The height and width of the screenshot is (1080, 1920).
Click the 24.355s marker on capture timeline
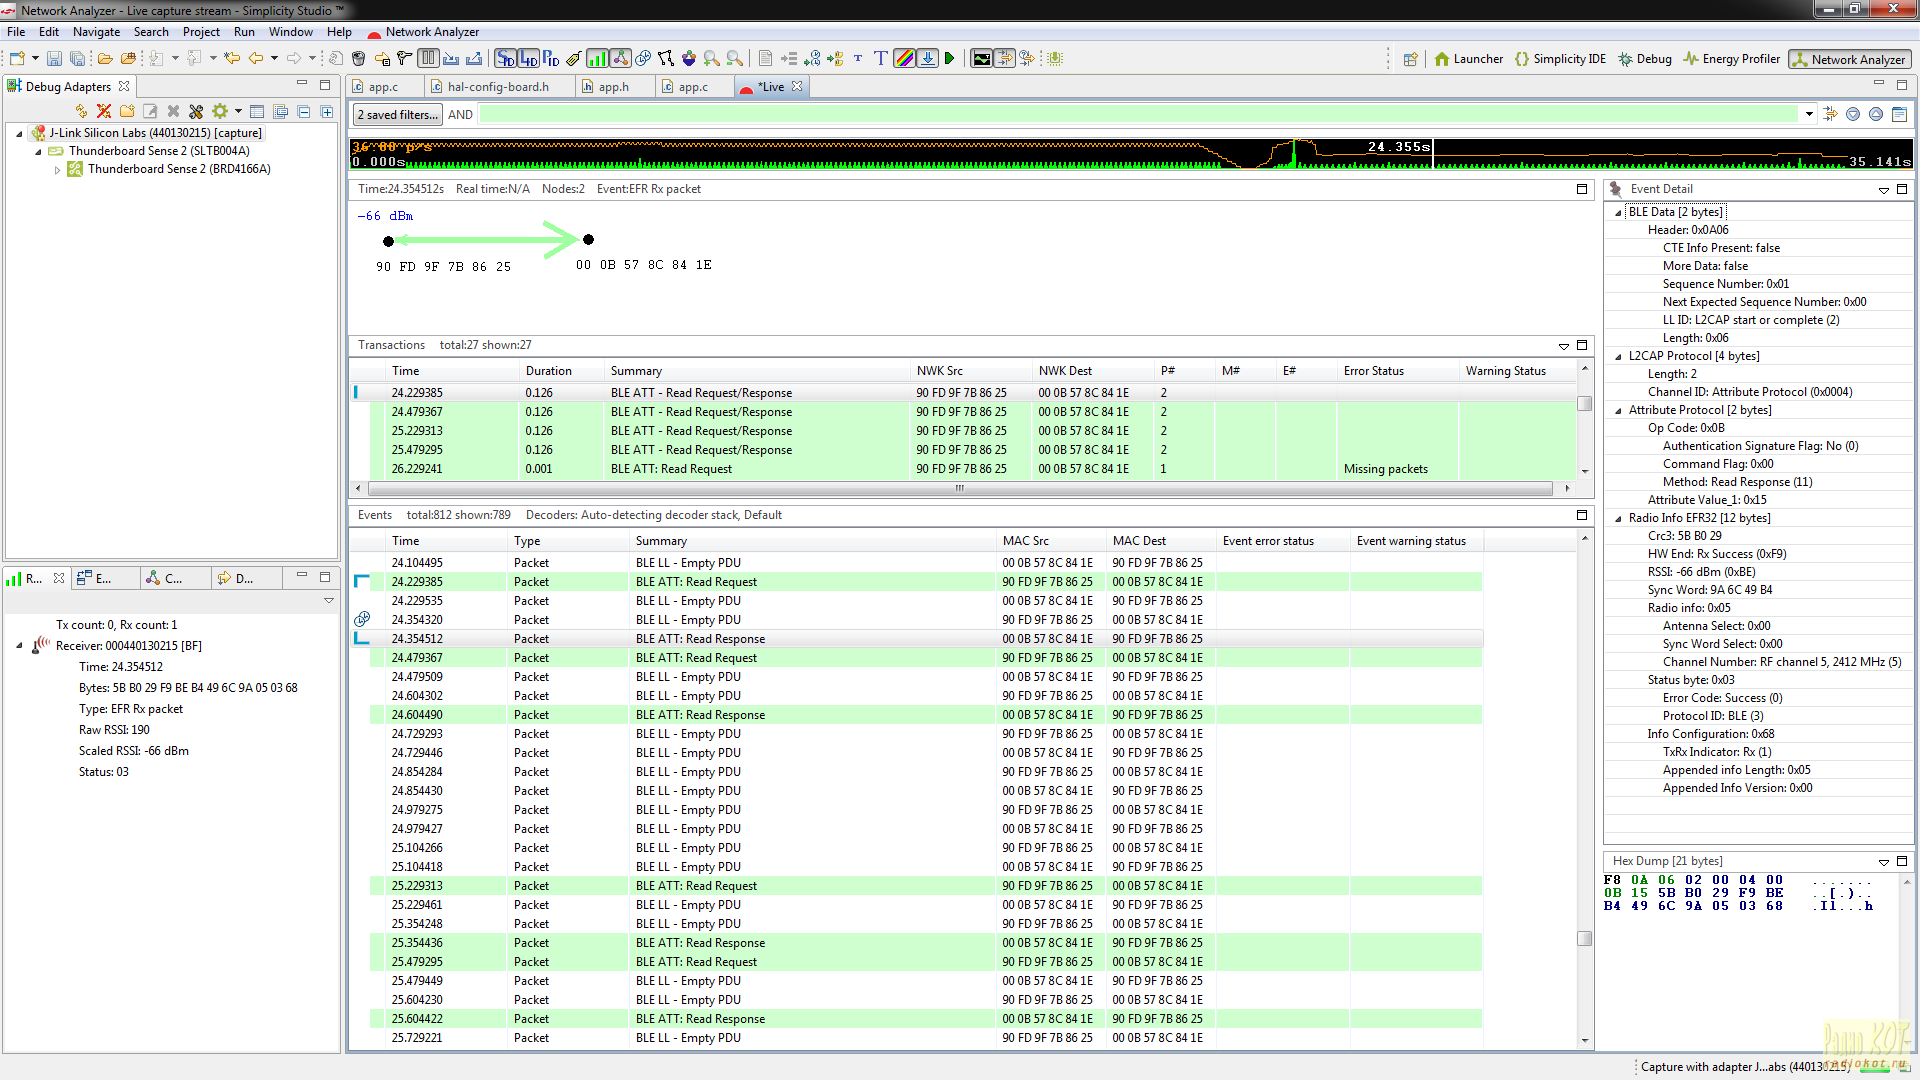point(1398,147)
